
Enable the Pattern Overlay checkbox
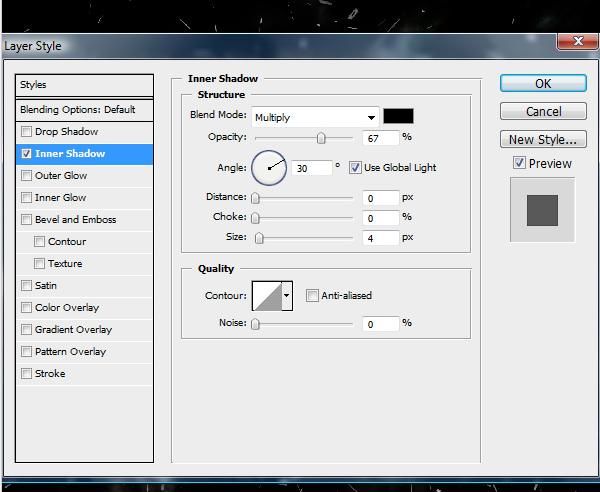point(26,352)
